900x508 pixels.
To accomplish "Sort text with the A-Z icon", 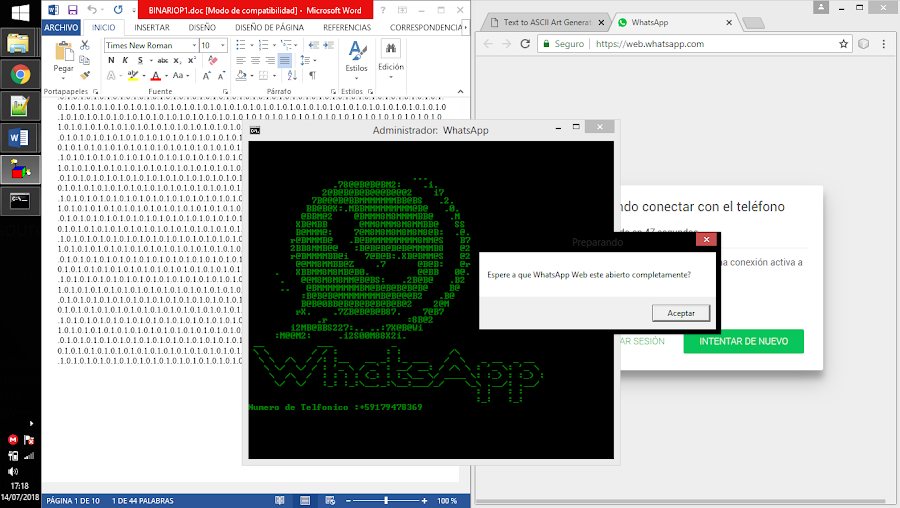I will point(292,75).
